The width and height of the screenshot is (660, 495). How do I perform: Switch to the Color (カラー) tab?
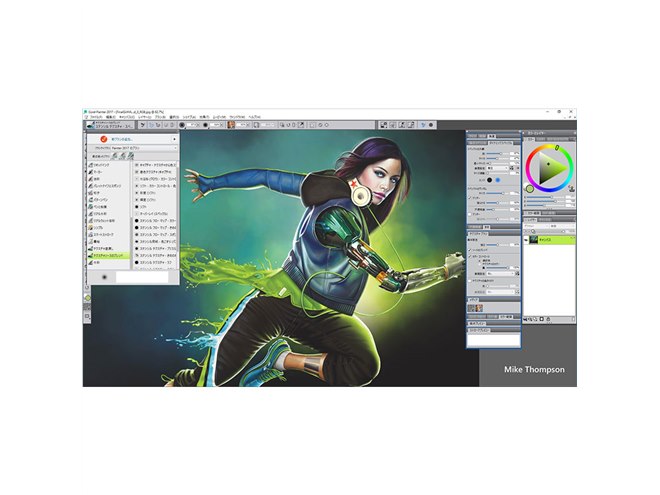[x=531, y=139]
